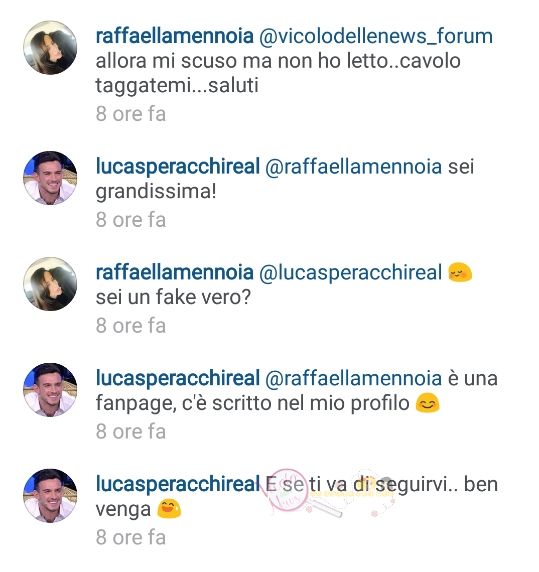Open the lucasperacchireal username in the last comment
Screen dimensions: 539x572
tap(178, 484)
